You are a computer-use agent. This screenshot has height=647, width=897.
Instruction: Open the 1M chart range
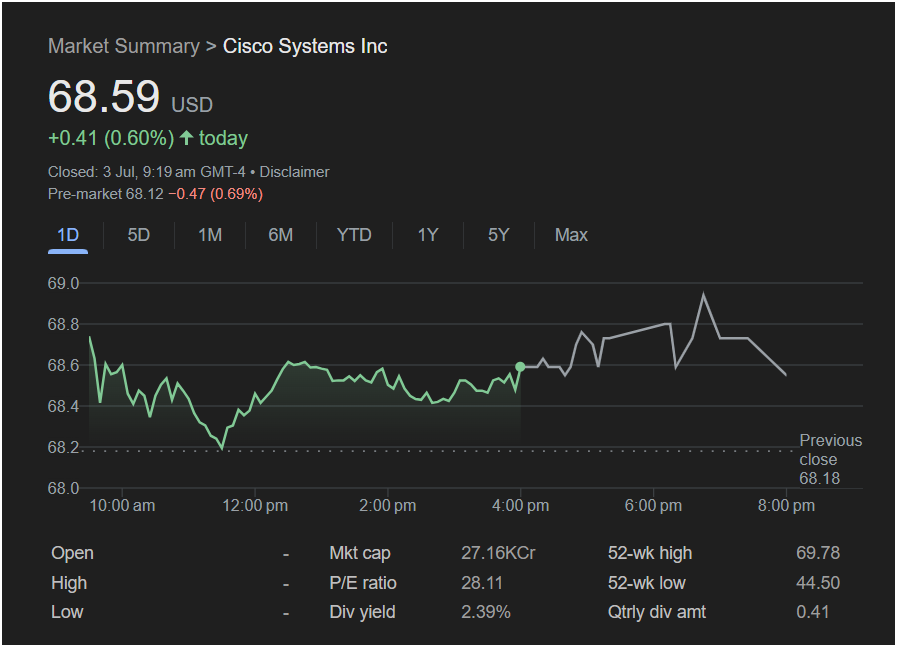click(x=210, y=235)
